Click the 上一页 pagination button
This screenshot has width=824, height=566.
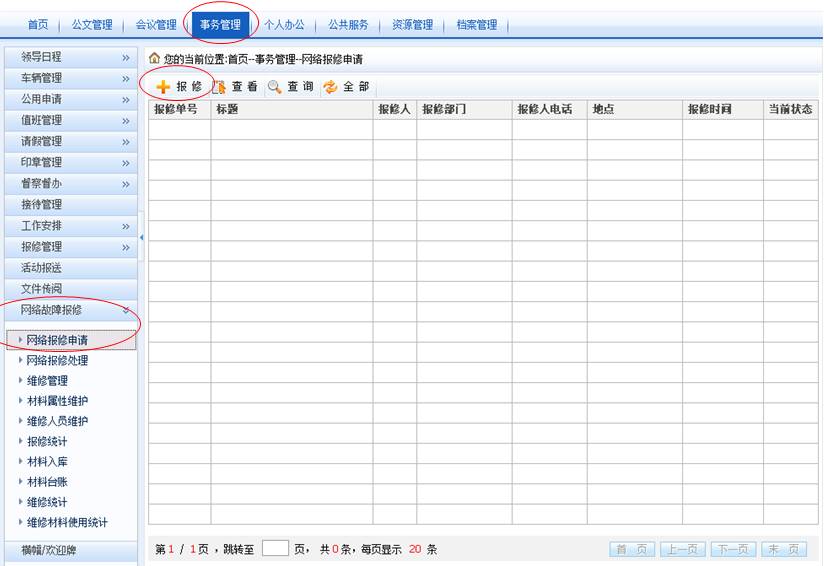[x=683, y=550]
